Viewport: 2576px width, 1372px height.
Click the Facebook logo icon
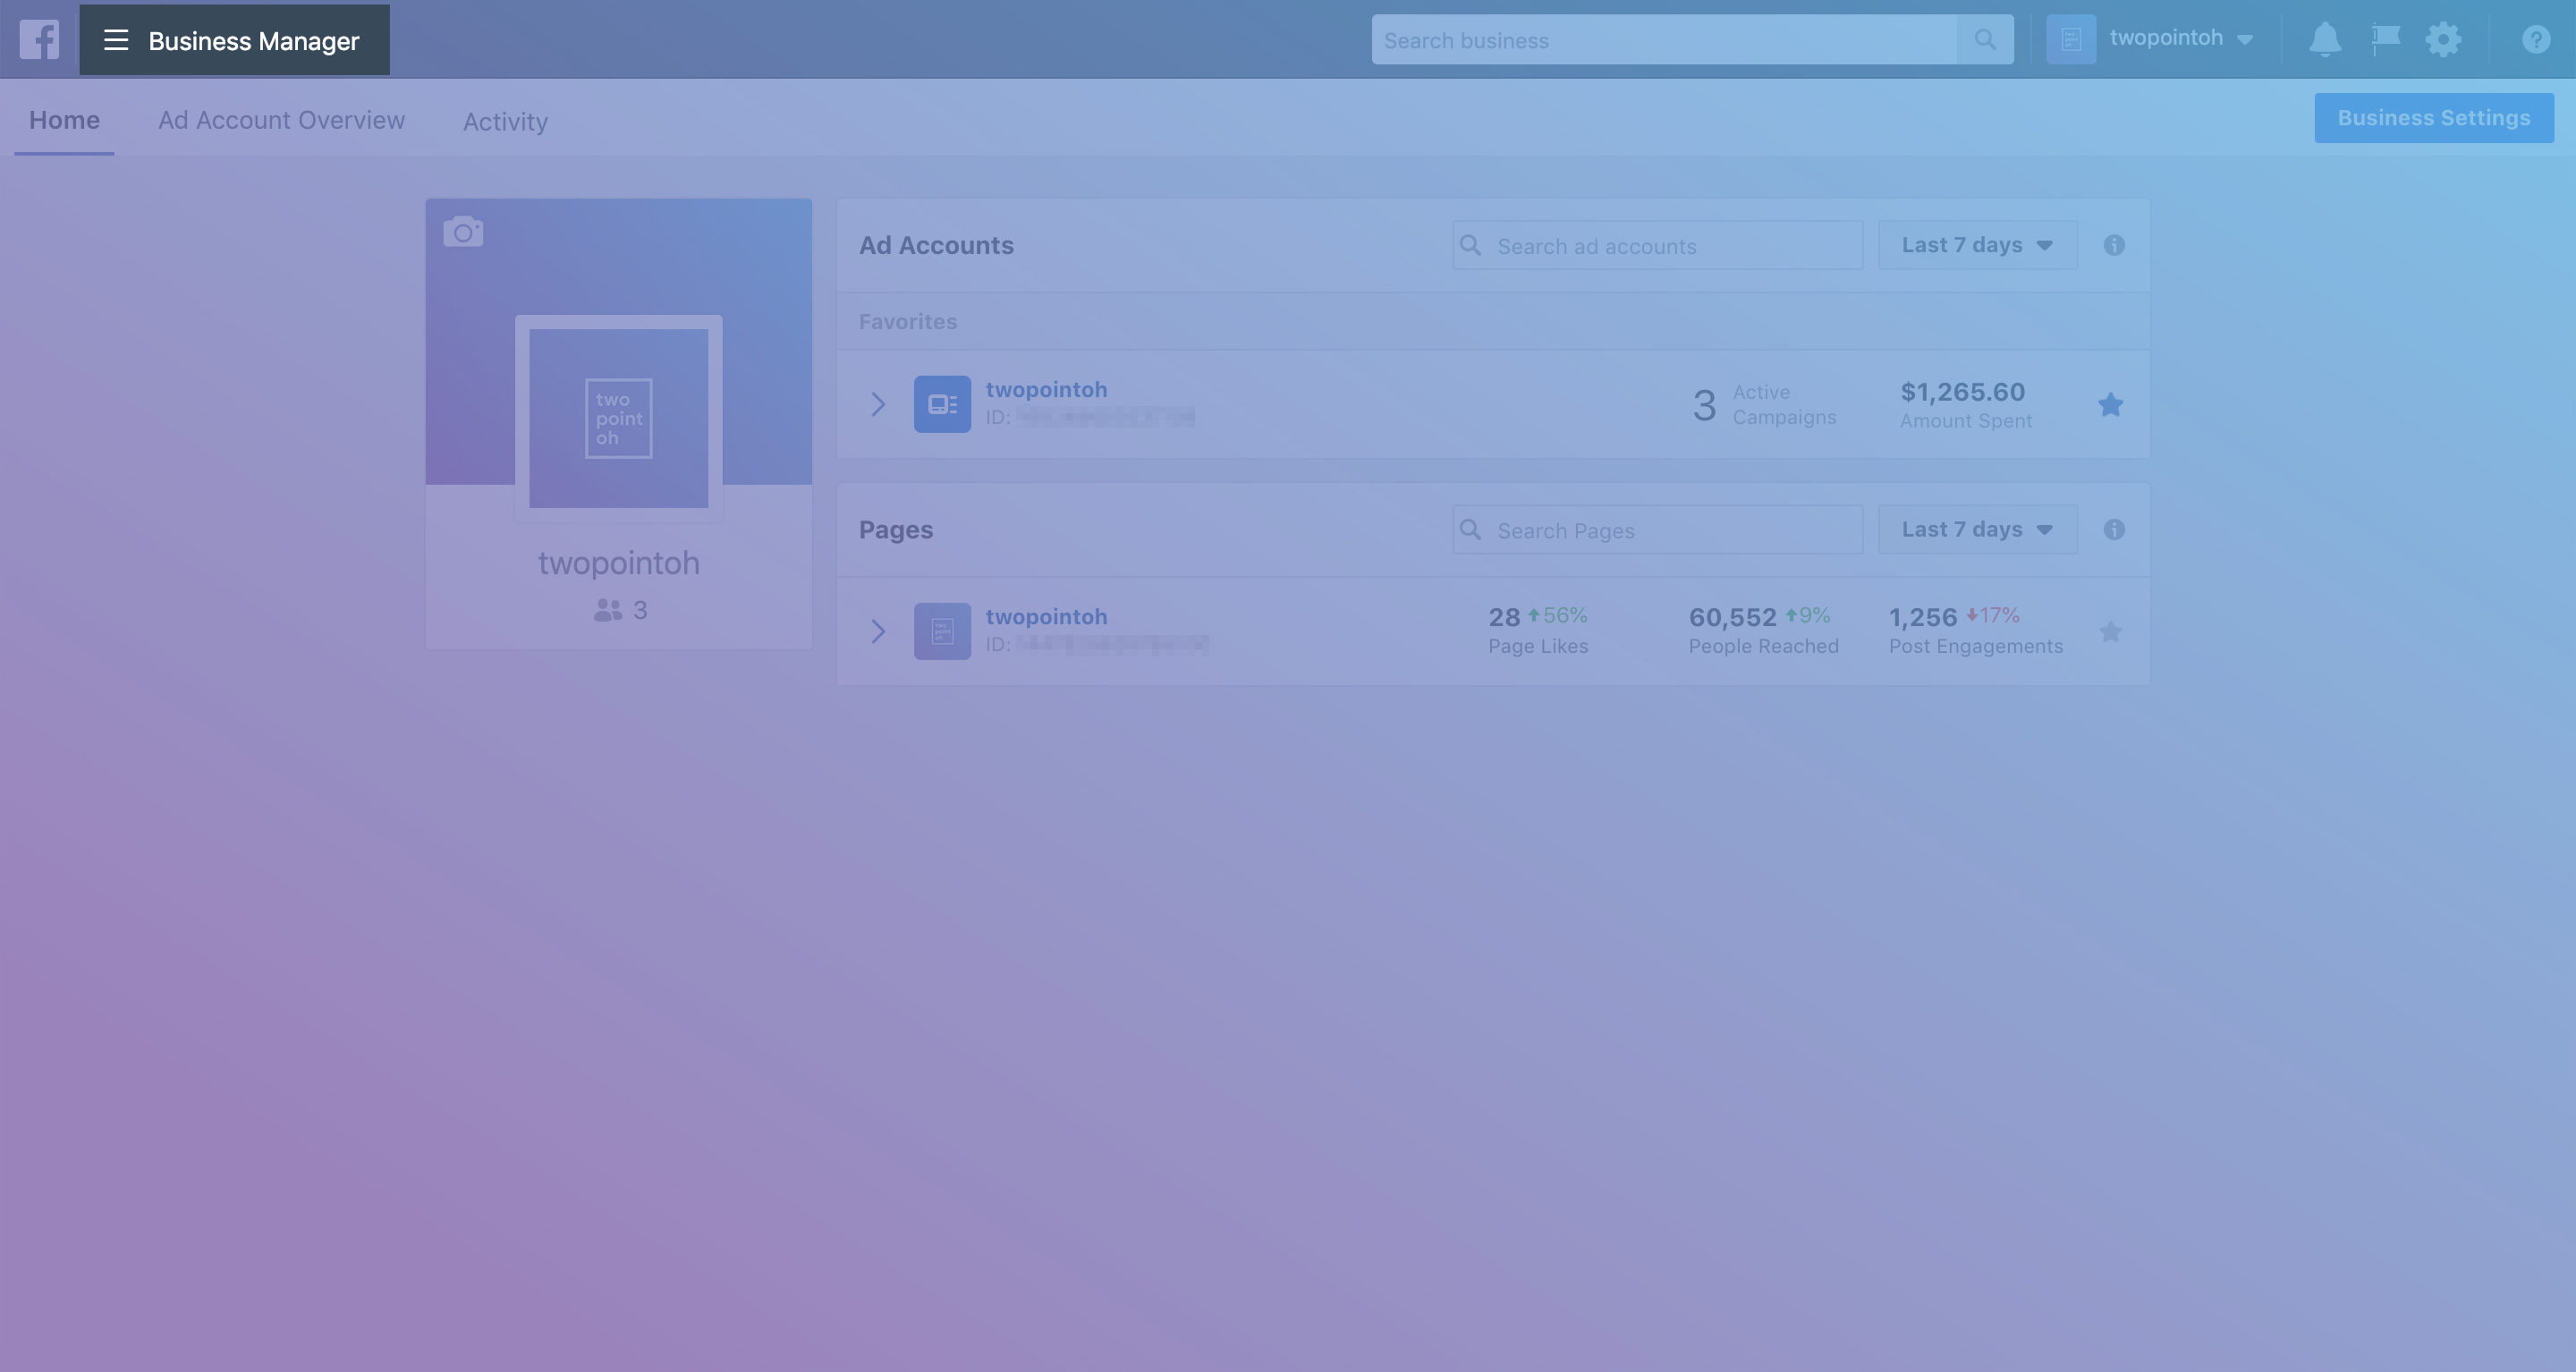(x=39, y=40)
